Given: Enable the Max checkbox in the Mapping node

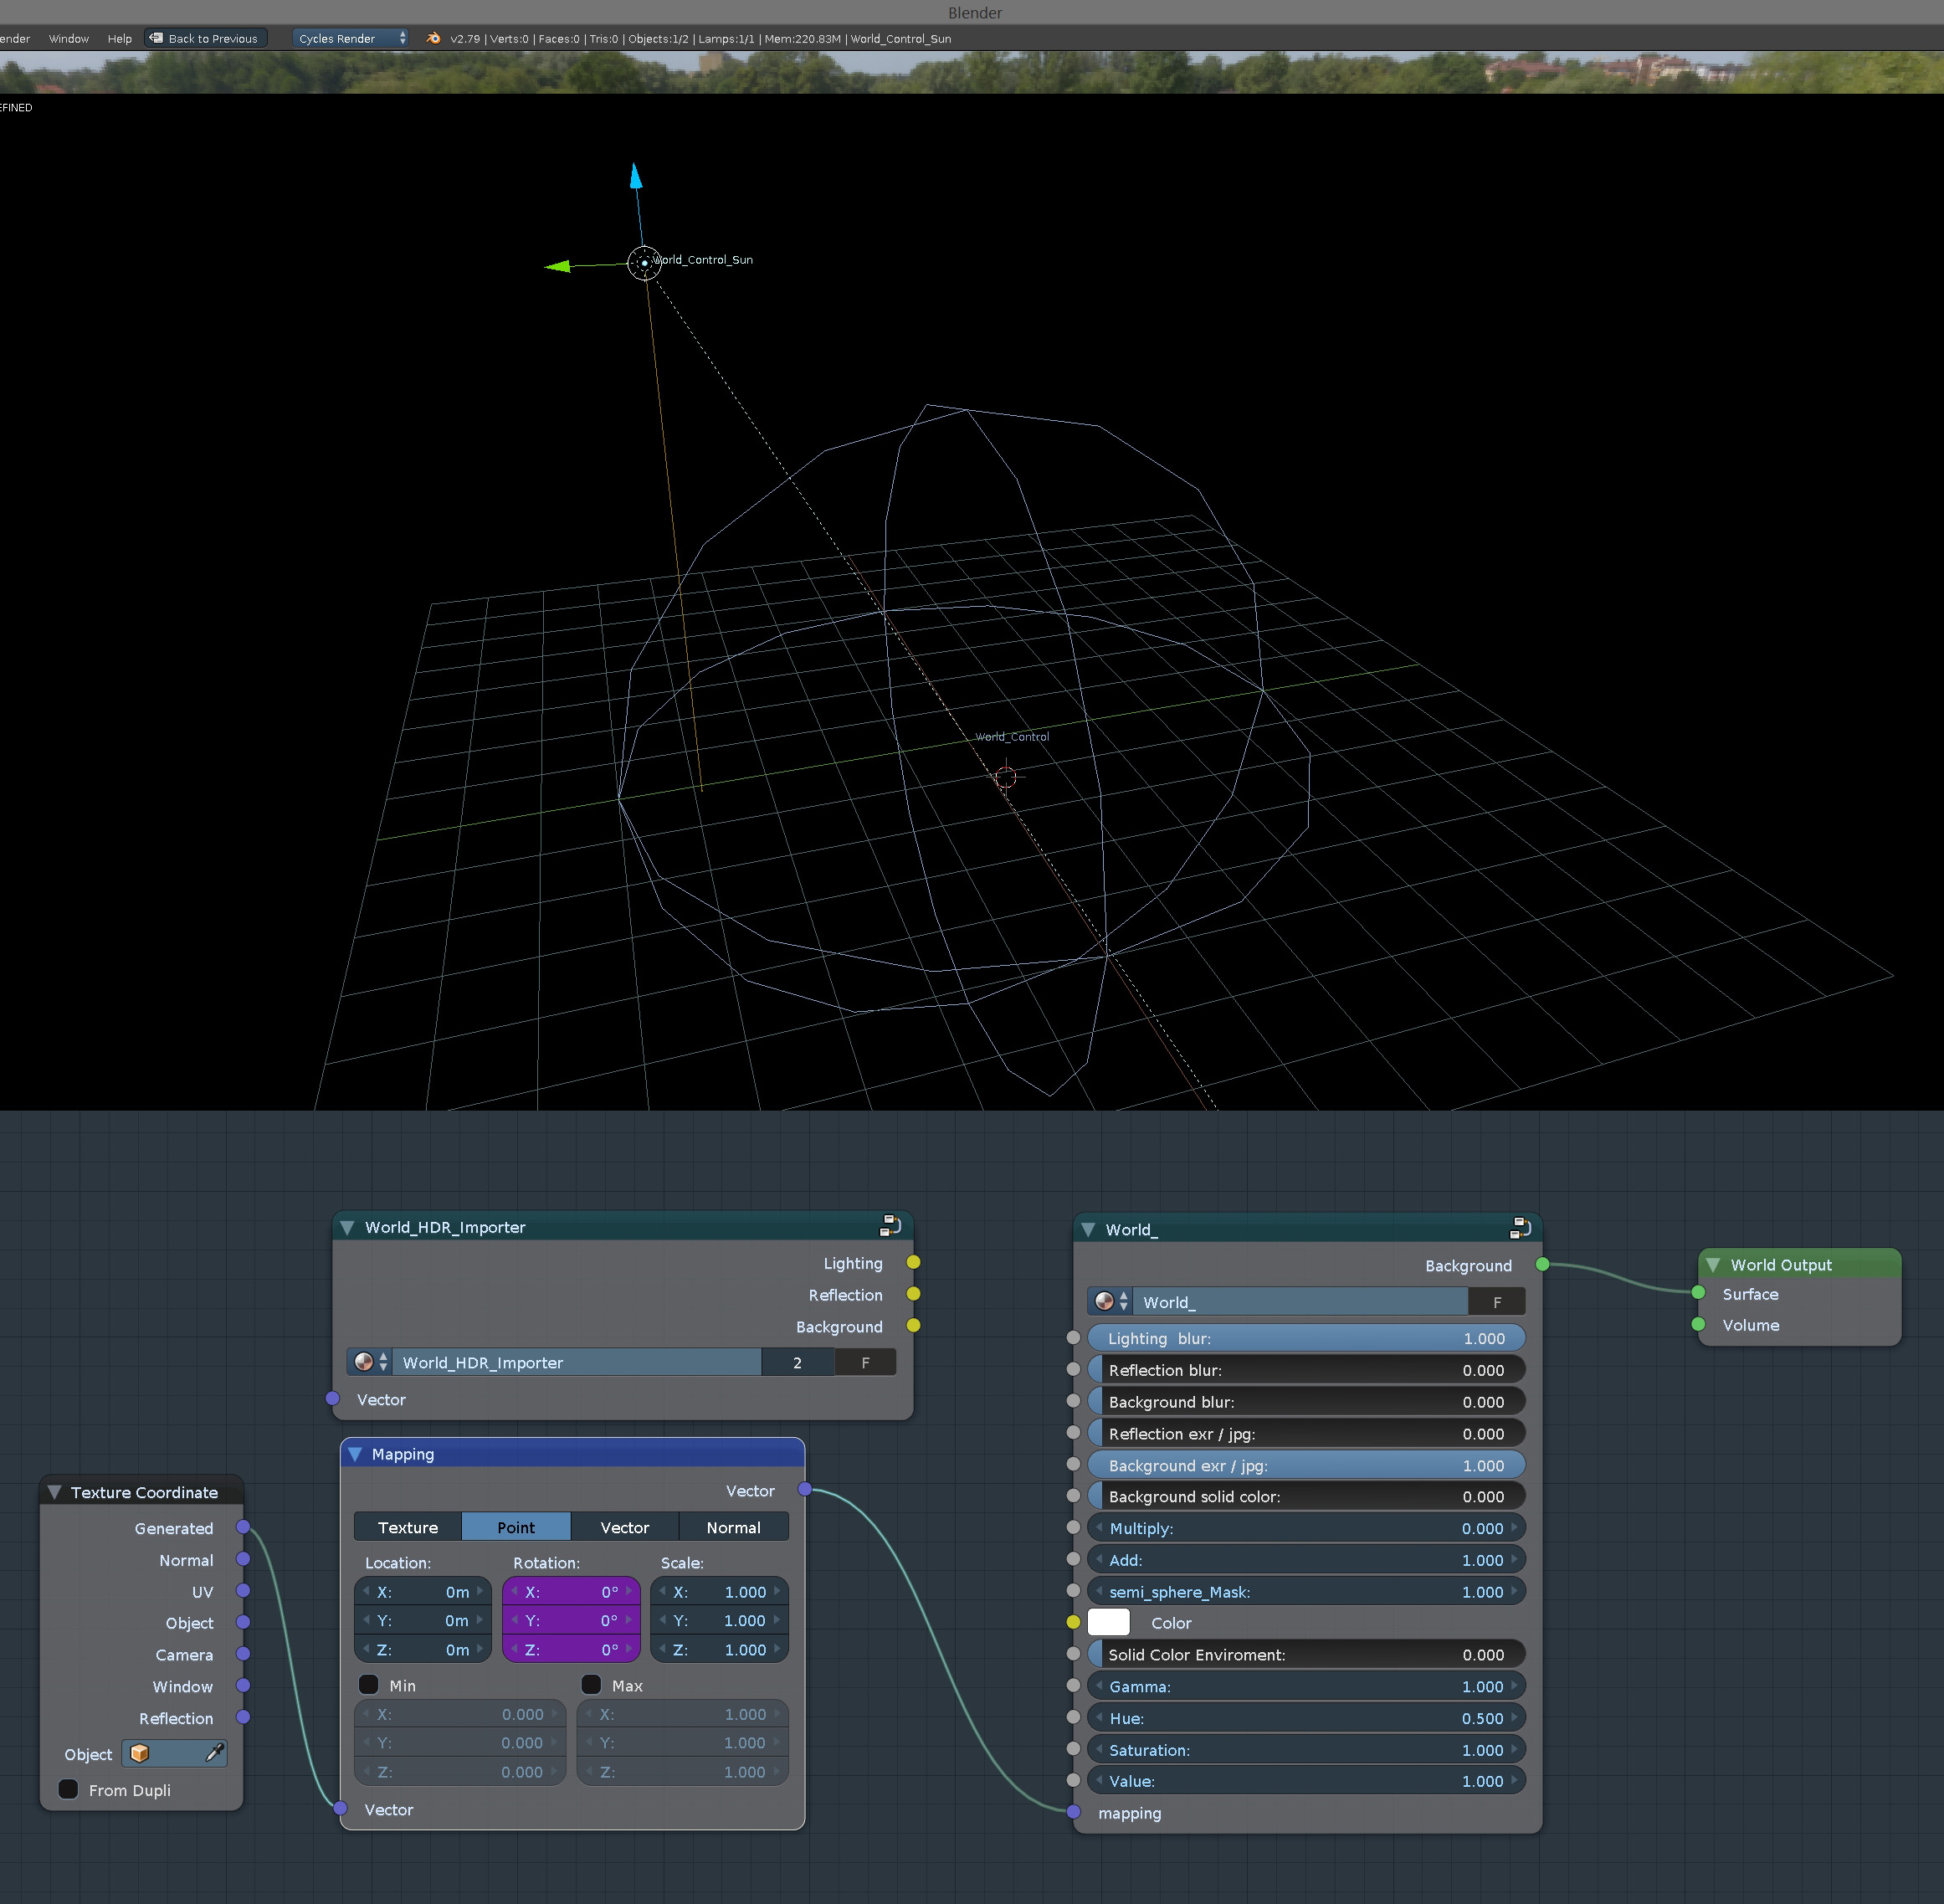Looking at the screenshot, I should (x=591, y=1685).
